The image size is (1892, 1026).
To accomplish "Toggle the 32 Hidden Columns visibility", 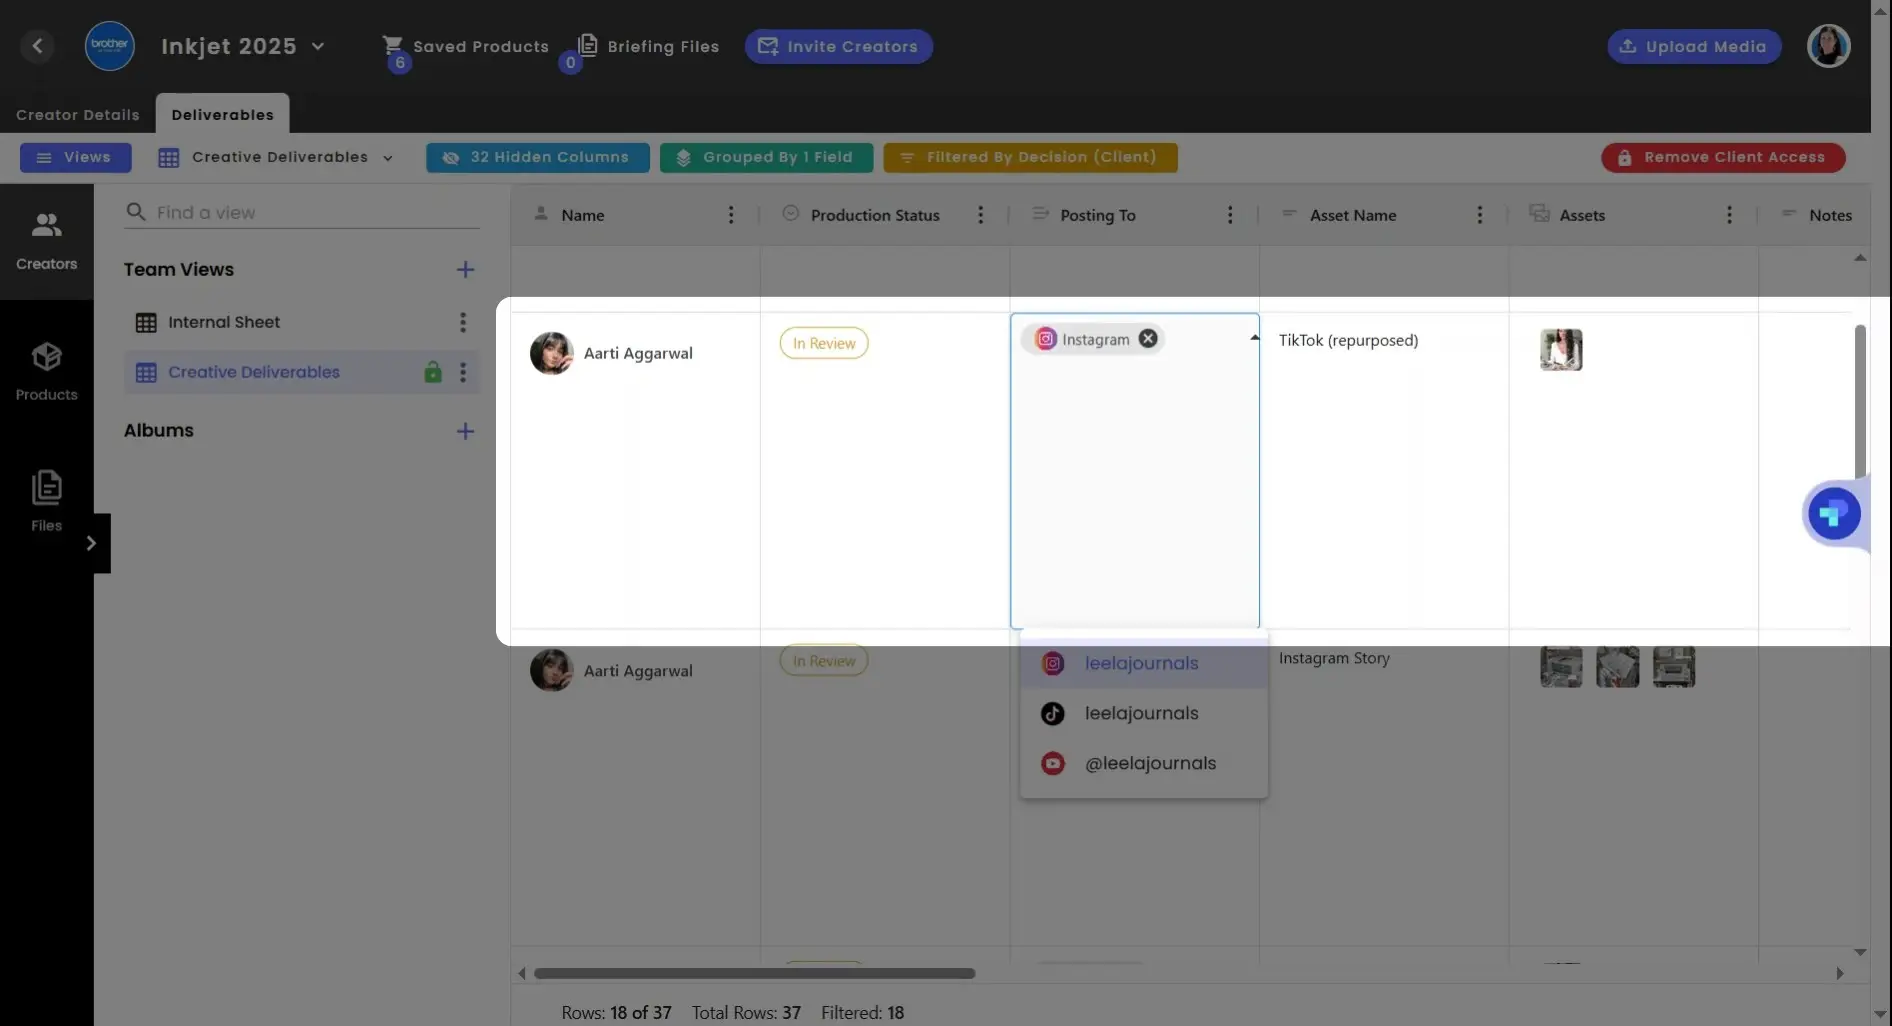I will click(x=537, y=157).
